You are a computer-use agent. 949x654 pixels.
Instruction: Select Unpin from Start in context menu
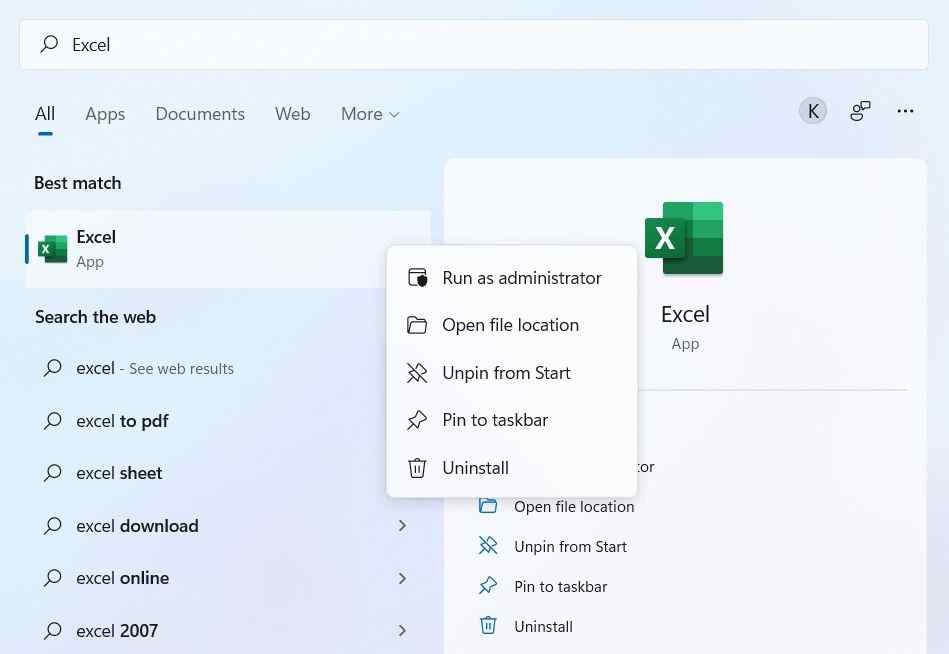pyautogui.click(x=511, y=373)
